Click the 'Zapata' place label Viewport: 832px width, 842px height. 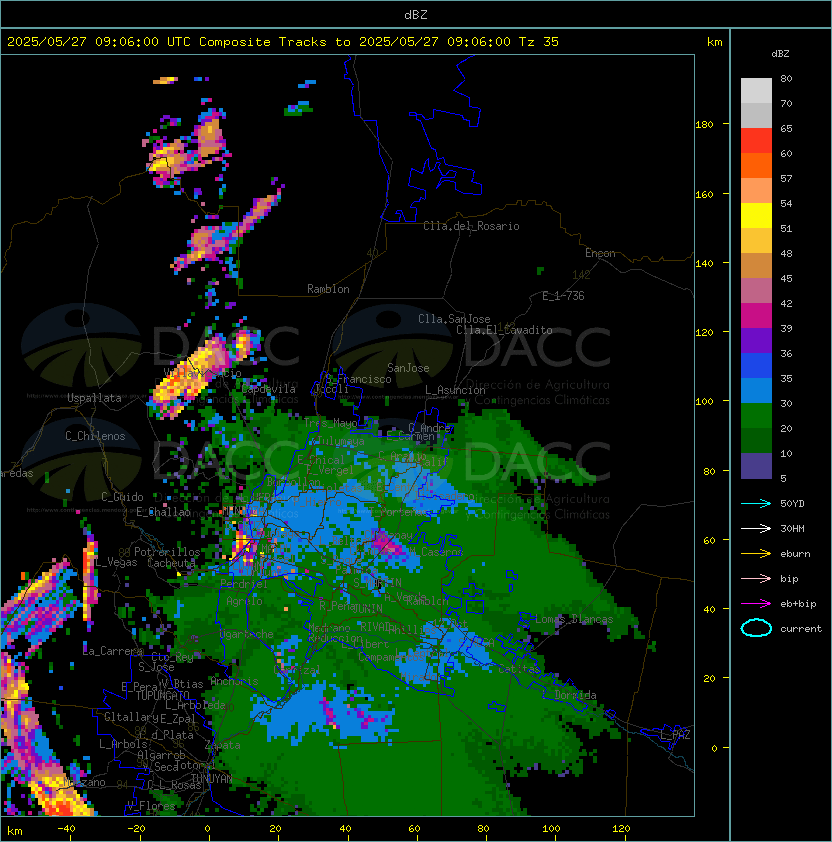click(x=222, y=745)
